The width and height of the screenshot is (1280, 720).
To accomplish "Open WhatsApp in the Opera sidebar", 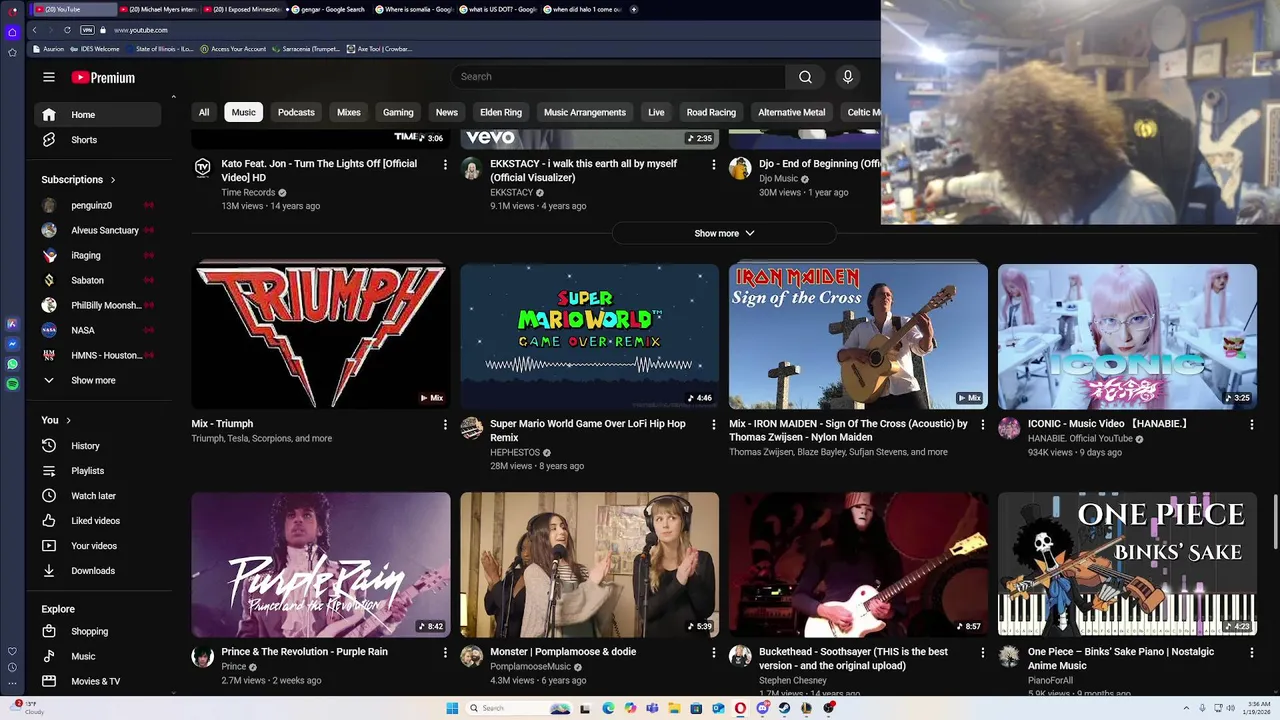I will (12, 364).
